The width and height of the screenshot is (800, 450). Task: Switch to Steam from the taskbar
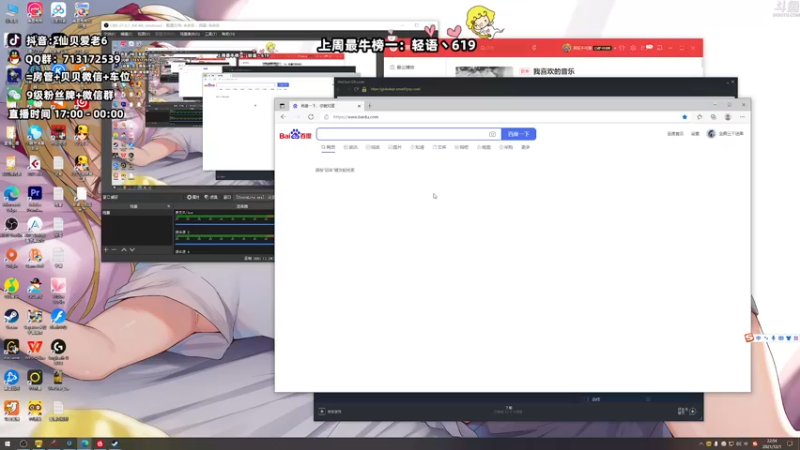point(115,444)
